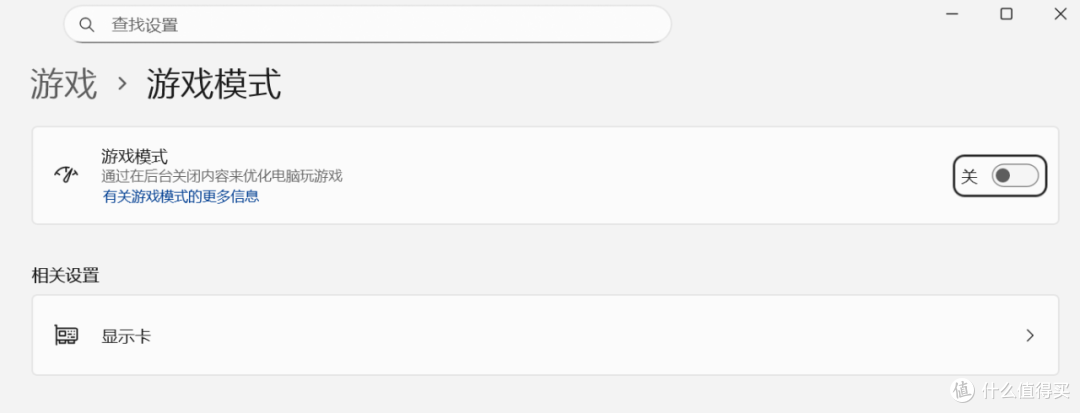The width and height of the screenshot is (1080, 413).
Task: Click the speedometer game mode icon
Action: coord(66,175)
